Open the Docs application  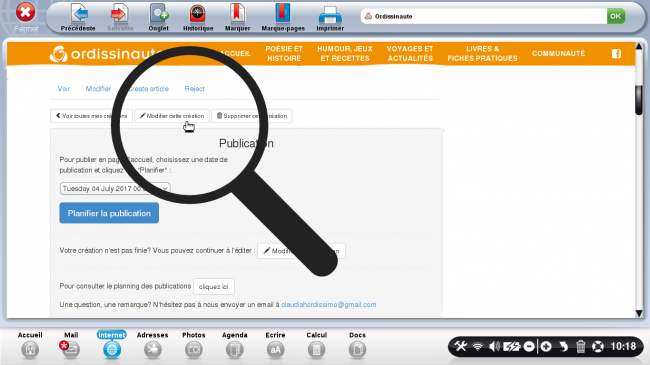357,345
